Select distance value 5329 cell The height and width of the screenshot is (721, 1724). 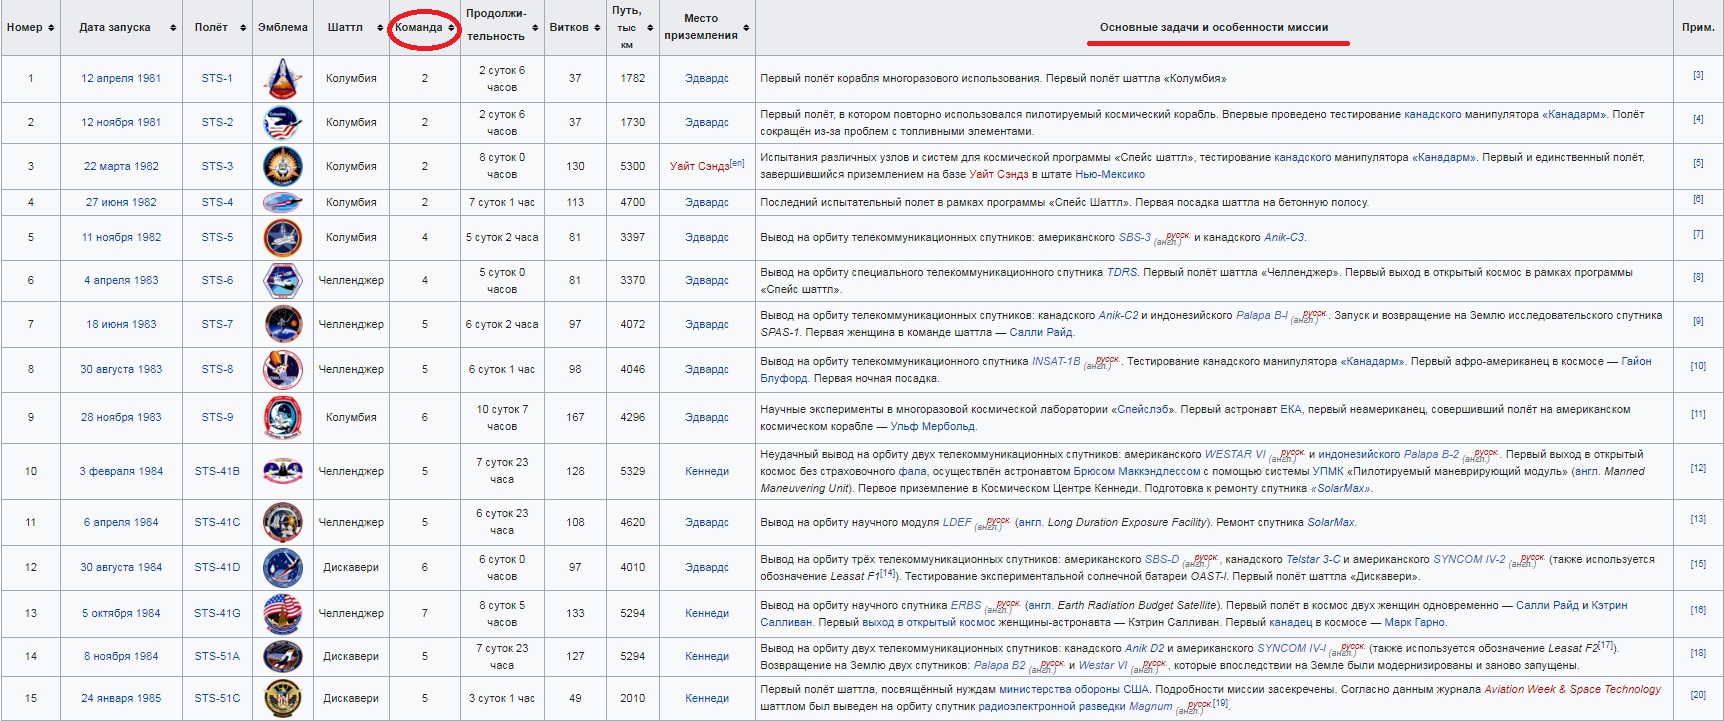click(633, 471)
